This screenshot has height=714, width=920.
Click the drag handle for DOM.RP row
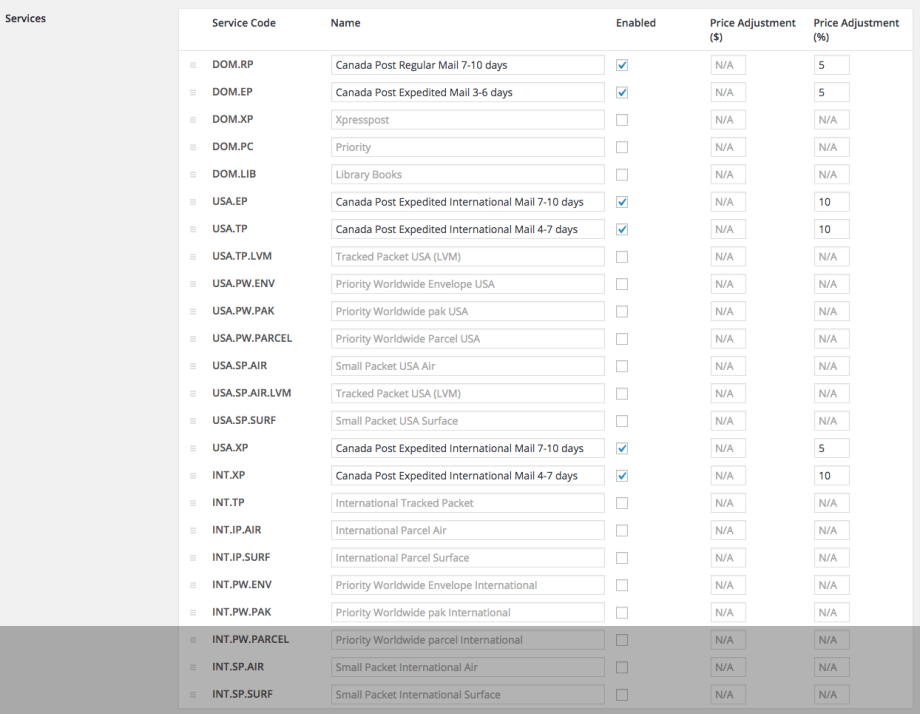click(x=193, y=65)
